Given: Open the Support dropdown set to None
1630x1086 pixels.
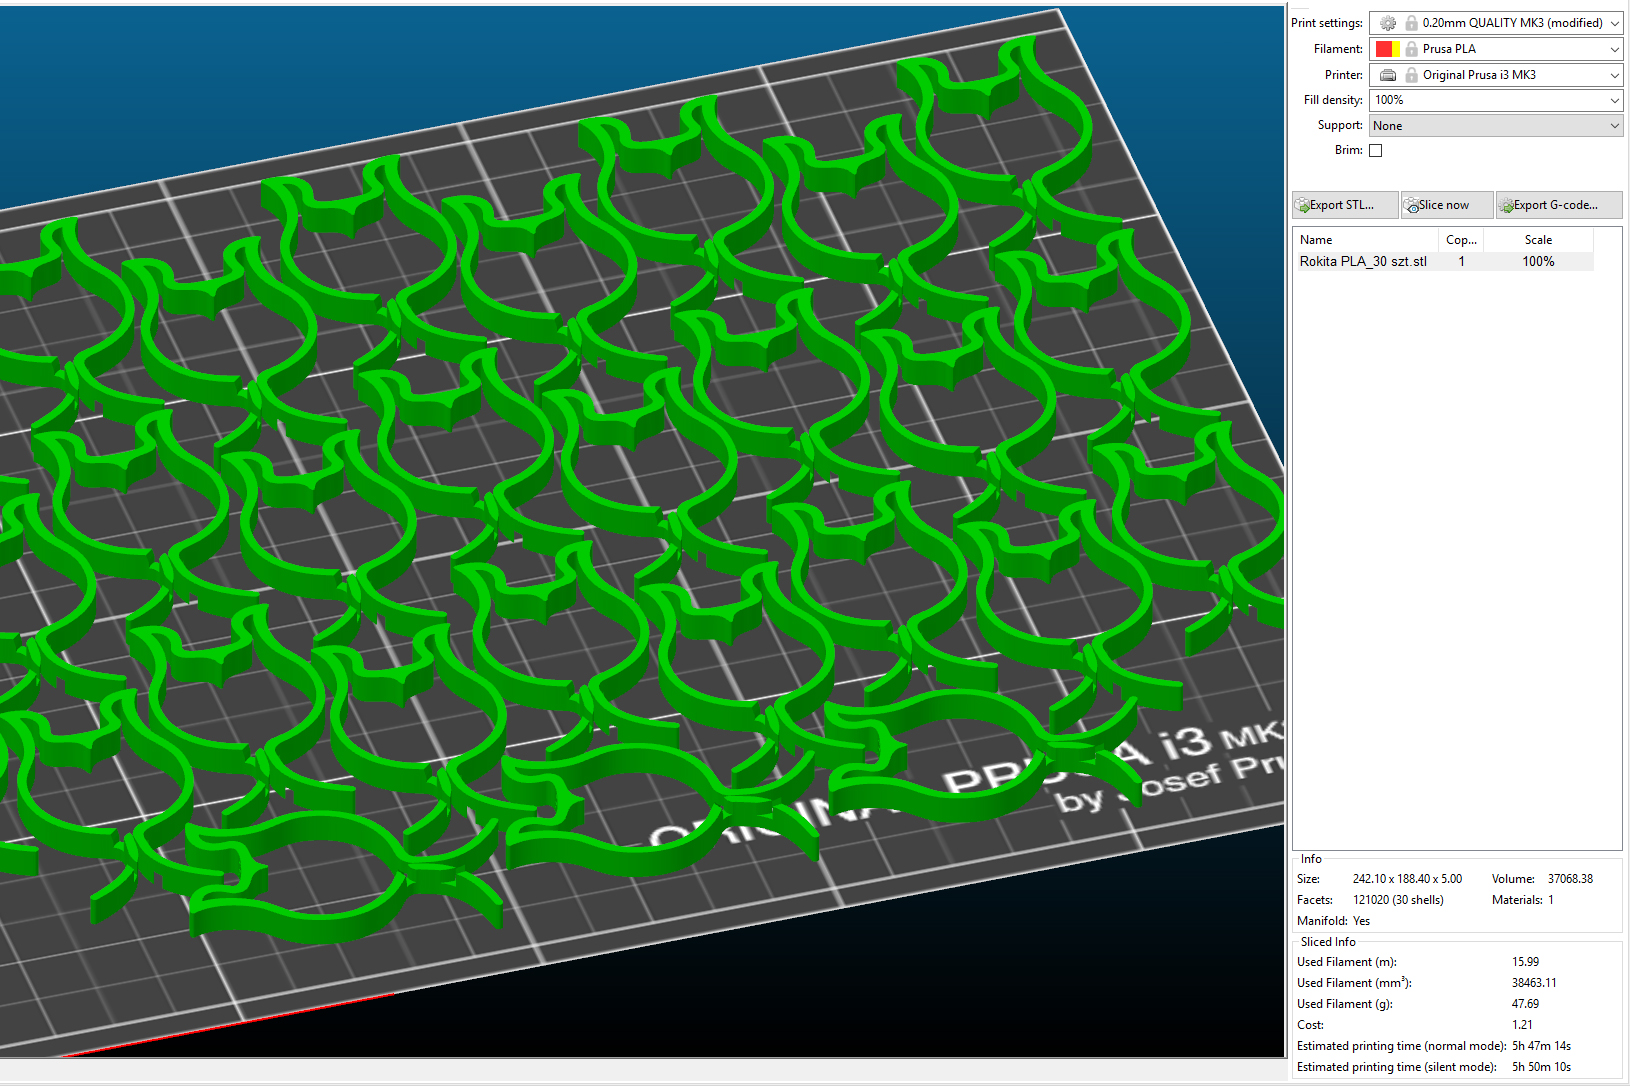Looking at the screenshot, I should click(x=1495, y=126).
